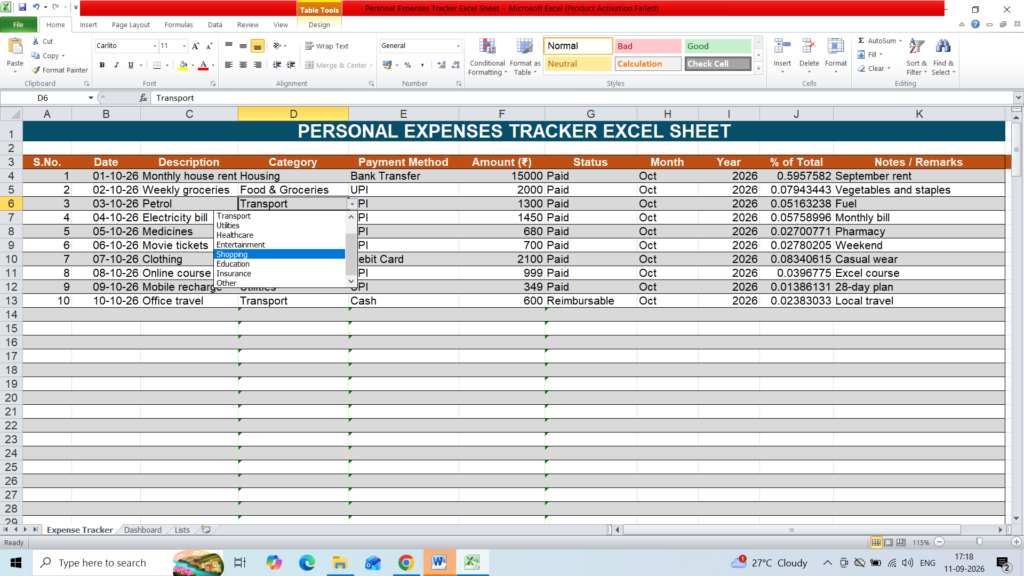Open the Insert ribbon tab
1024x576 pixels.
point(88,25)
